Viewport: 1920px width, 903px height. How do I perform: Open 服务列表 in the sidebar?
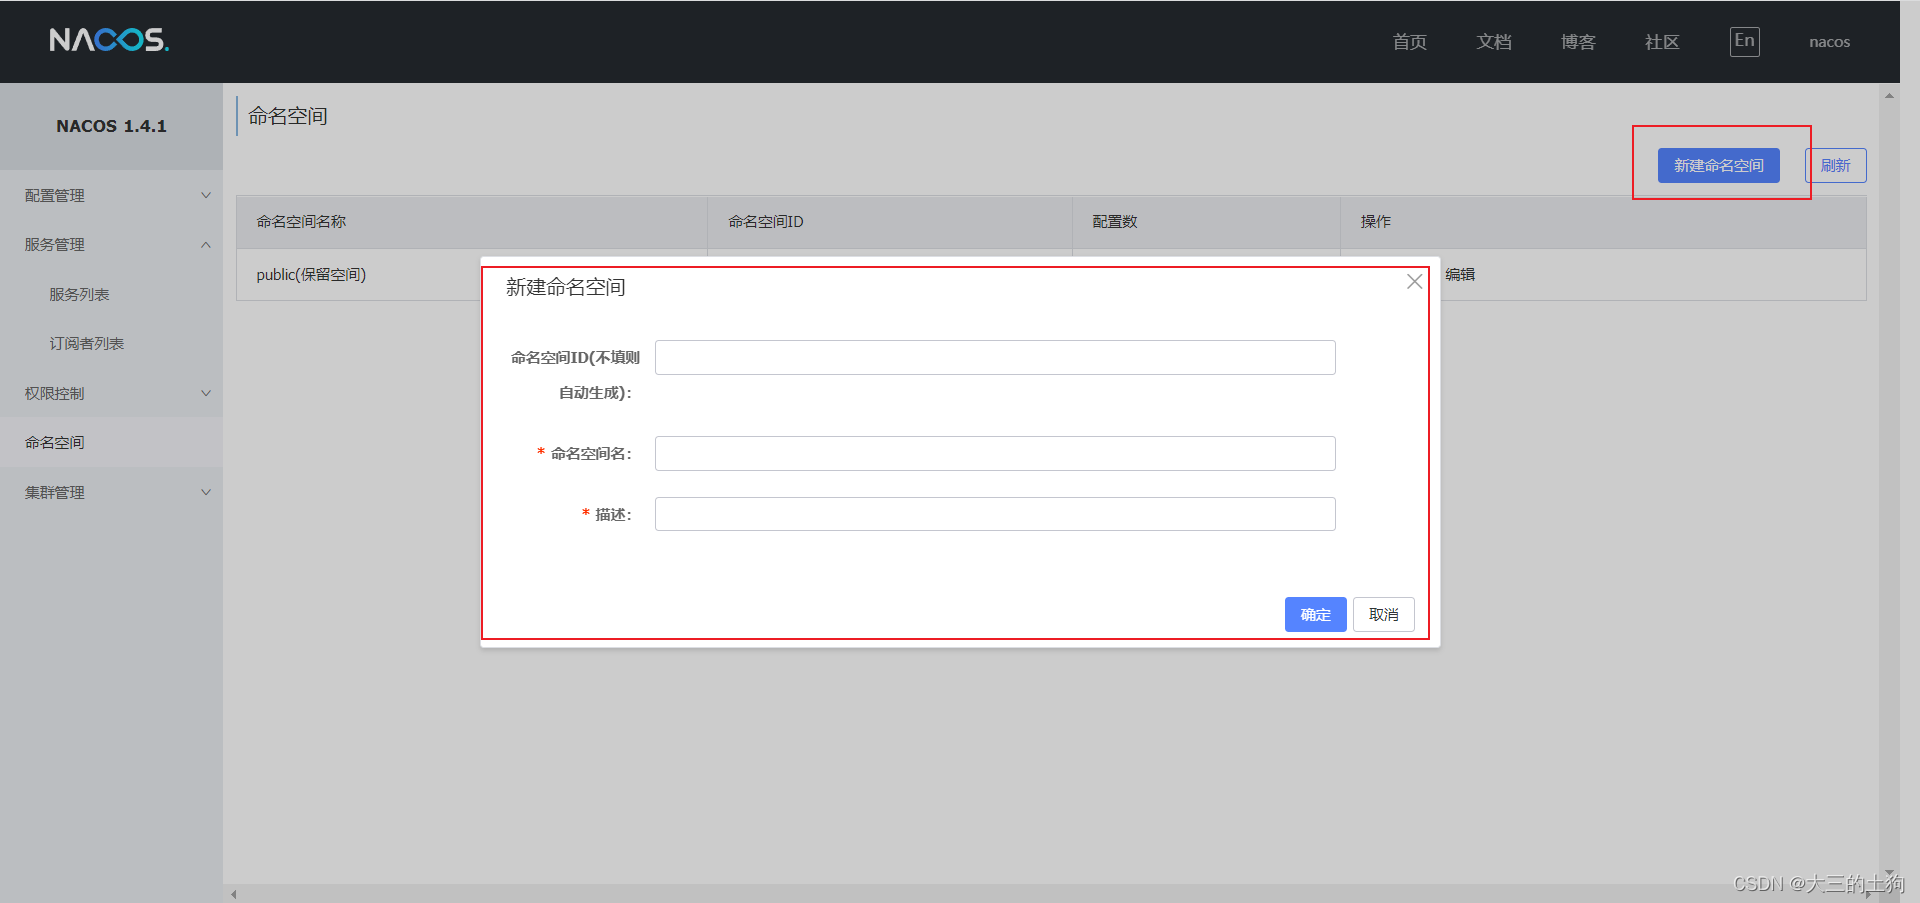pos(80,294)
